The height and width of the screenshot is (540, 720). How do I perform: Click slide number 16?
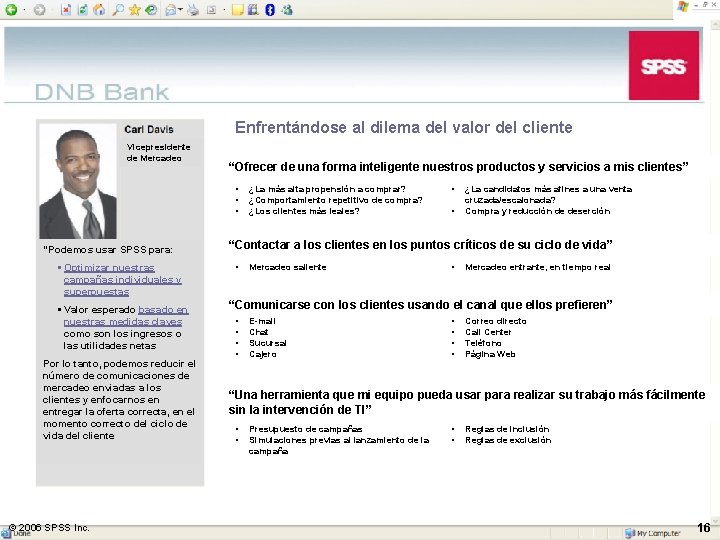[703, 528]
